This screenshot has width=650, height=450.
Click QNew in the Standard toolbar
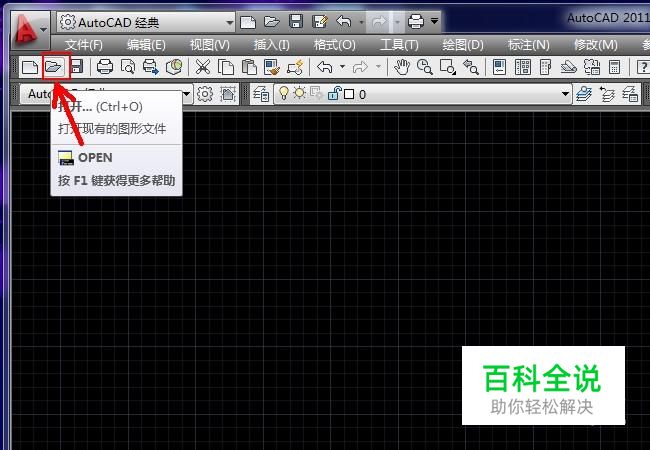click(x=30, y=67)
